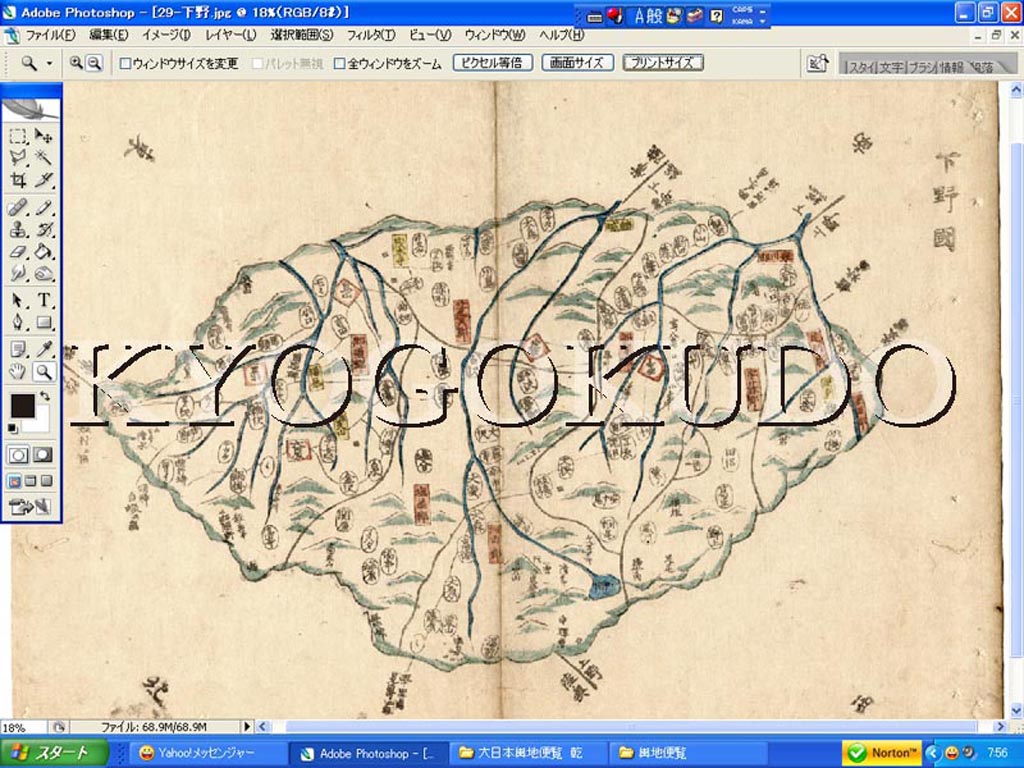Open the 選択範囲 menu

pyautogui.click(x=302, y=35)
